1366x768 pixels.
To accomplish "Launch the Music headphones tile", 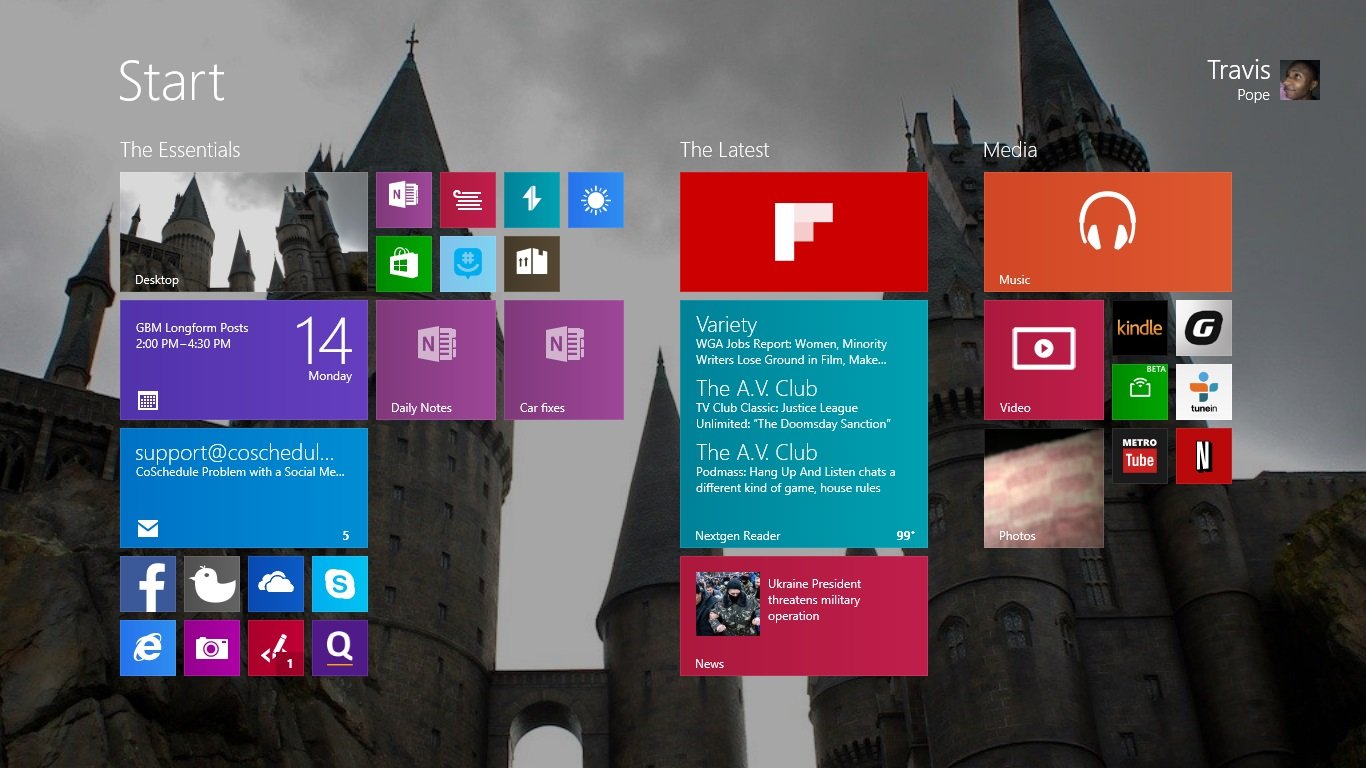I will coord(1108,232).
